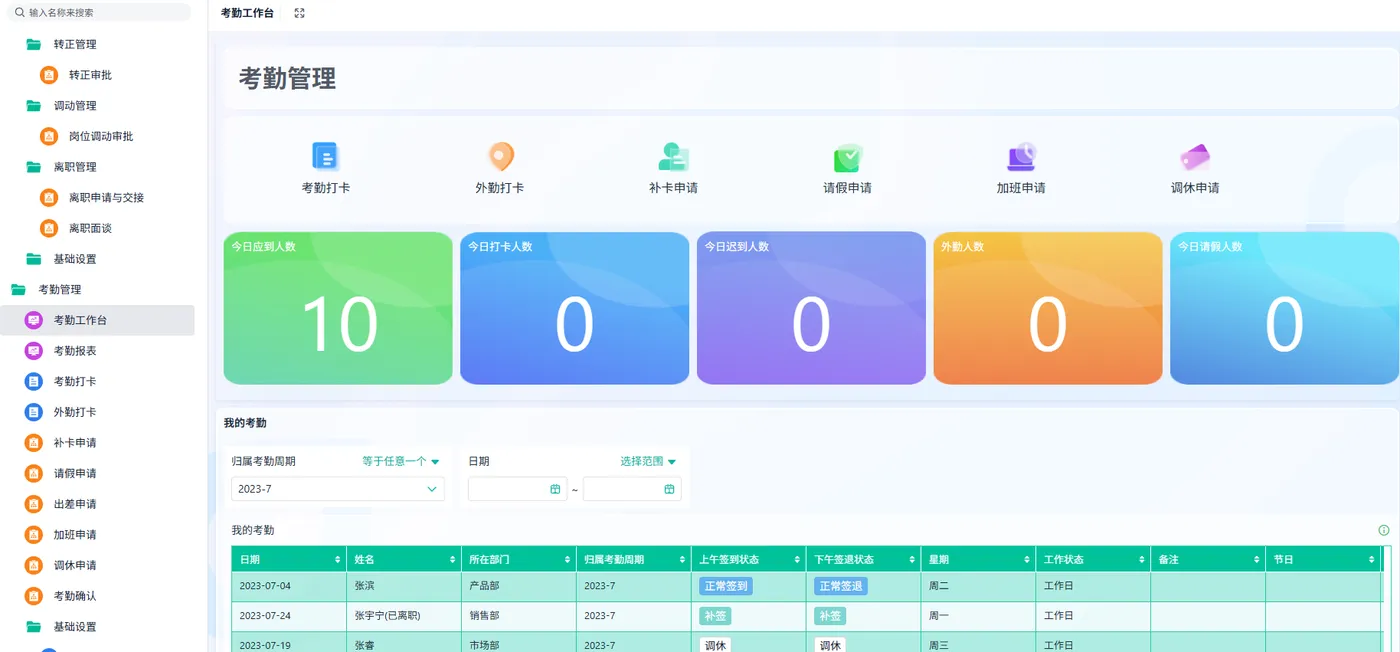
Task: Open the 补卡申请 shortcut icon
Action: tap(673, 156)
